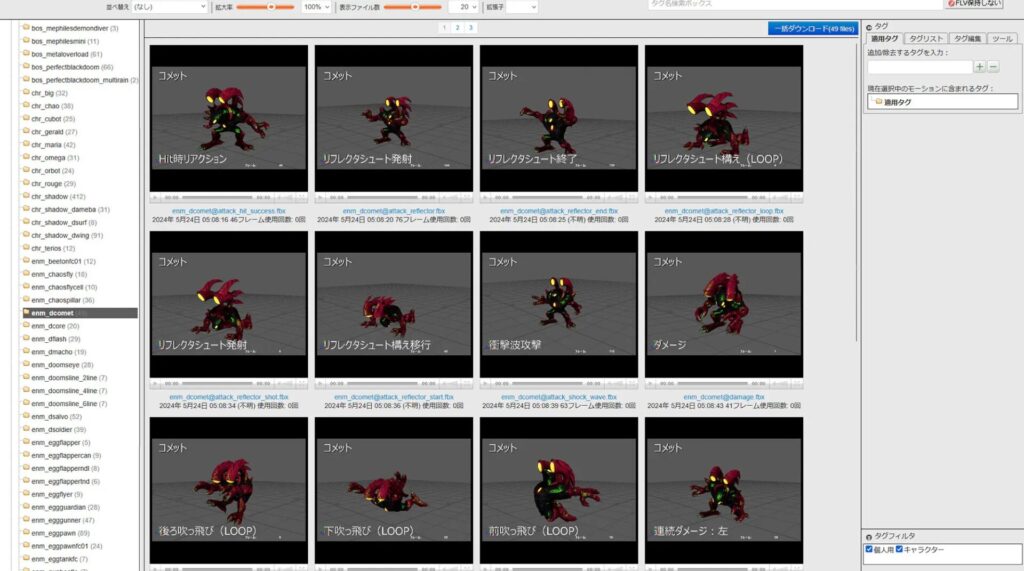
Task: Collapse the タグフィルタ panel header icon
Action: [868, 536]
